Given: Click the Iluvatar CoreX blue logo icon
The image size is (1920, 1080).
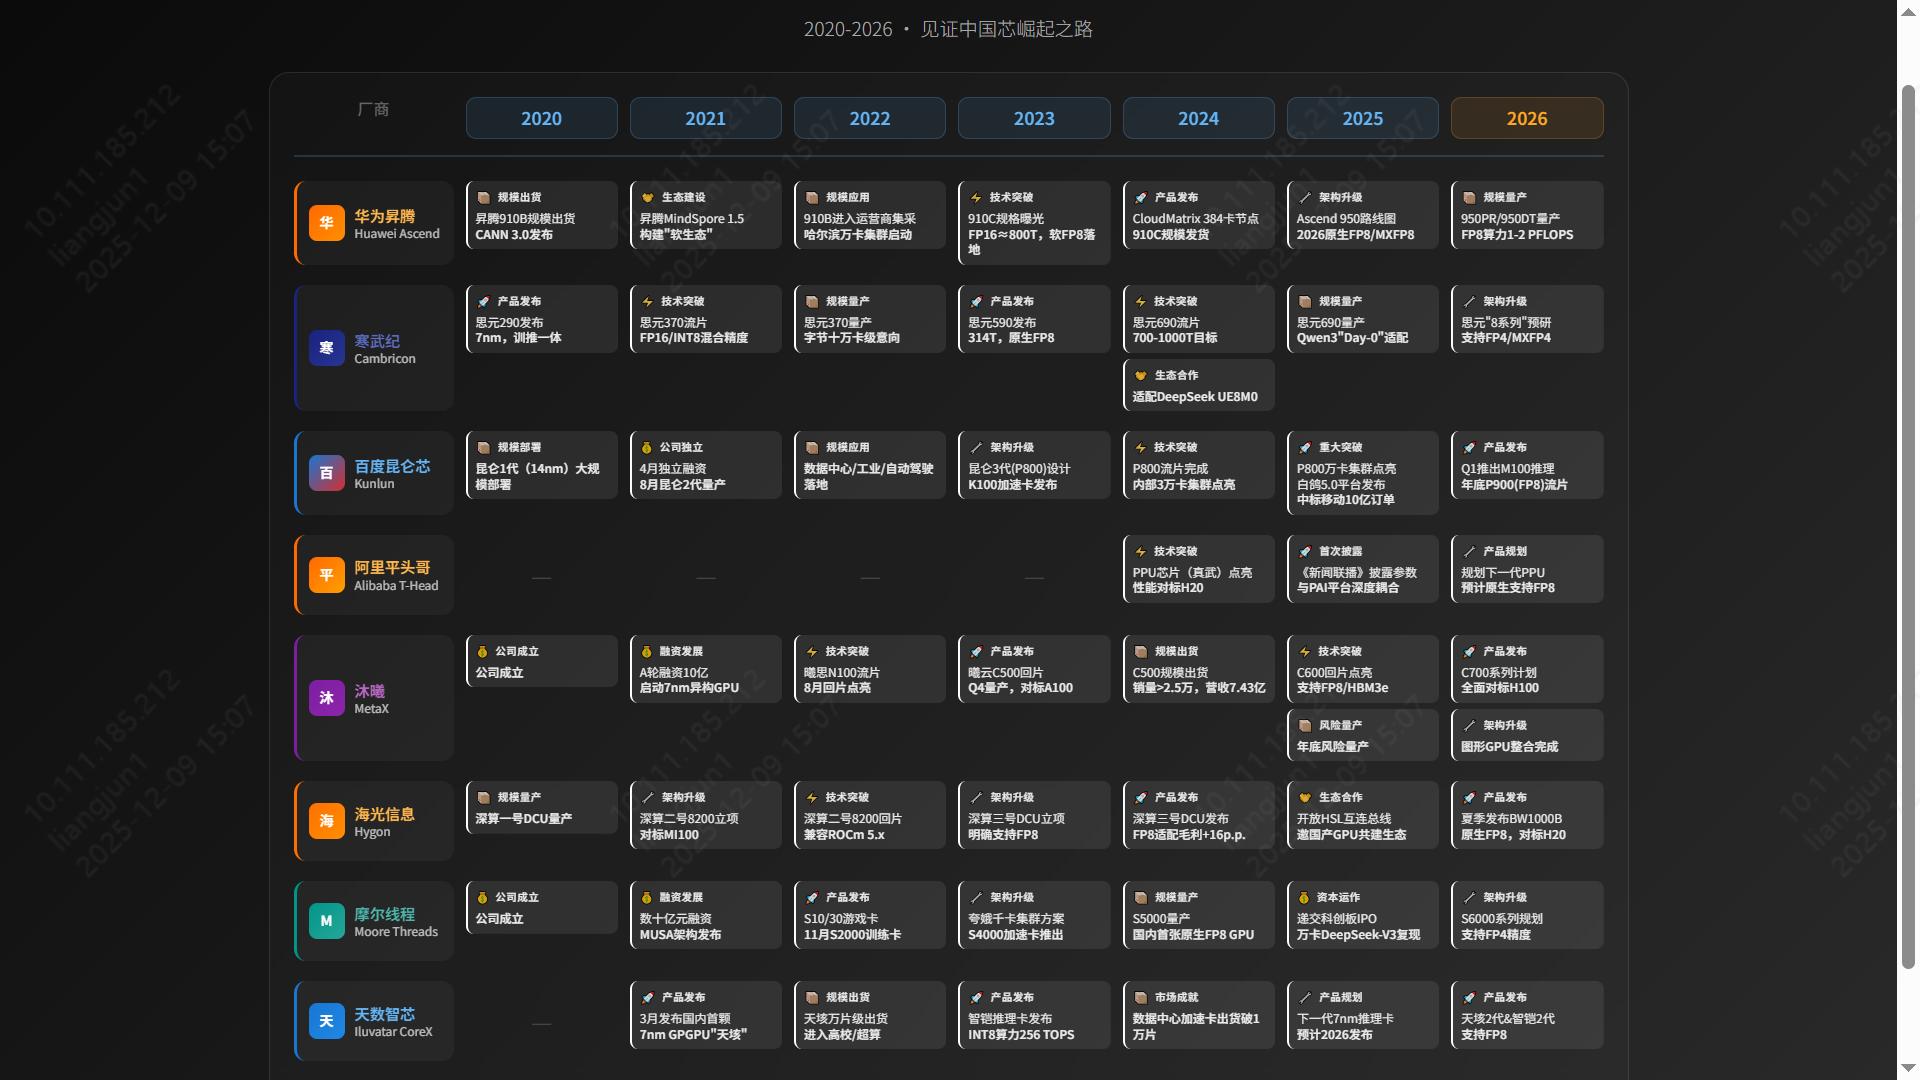Looking at the screenshot, I should [x=326, y=1021].
